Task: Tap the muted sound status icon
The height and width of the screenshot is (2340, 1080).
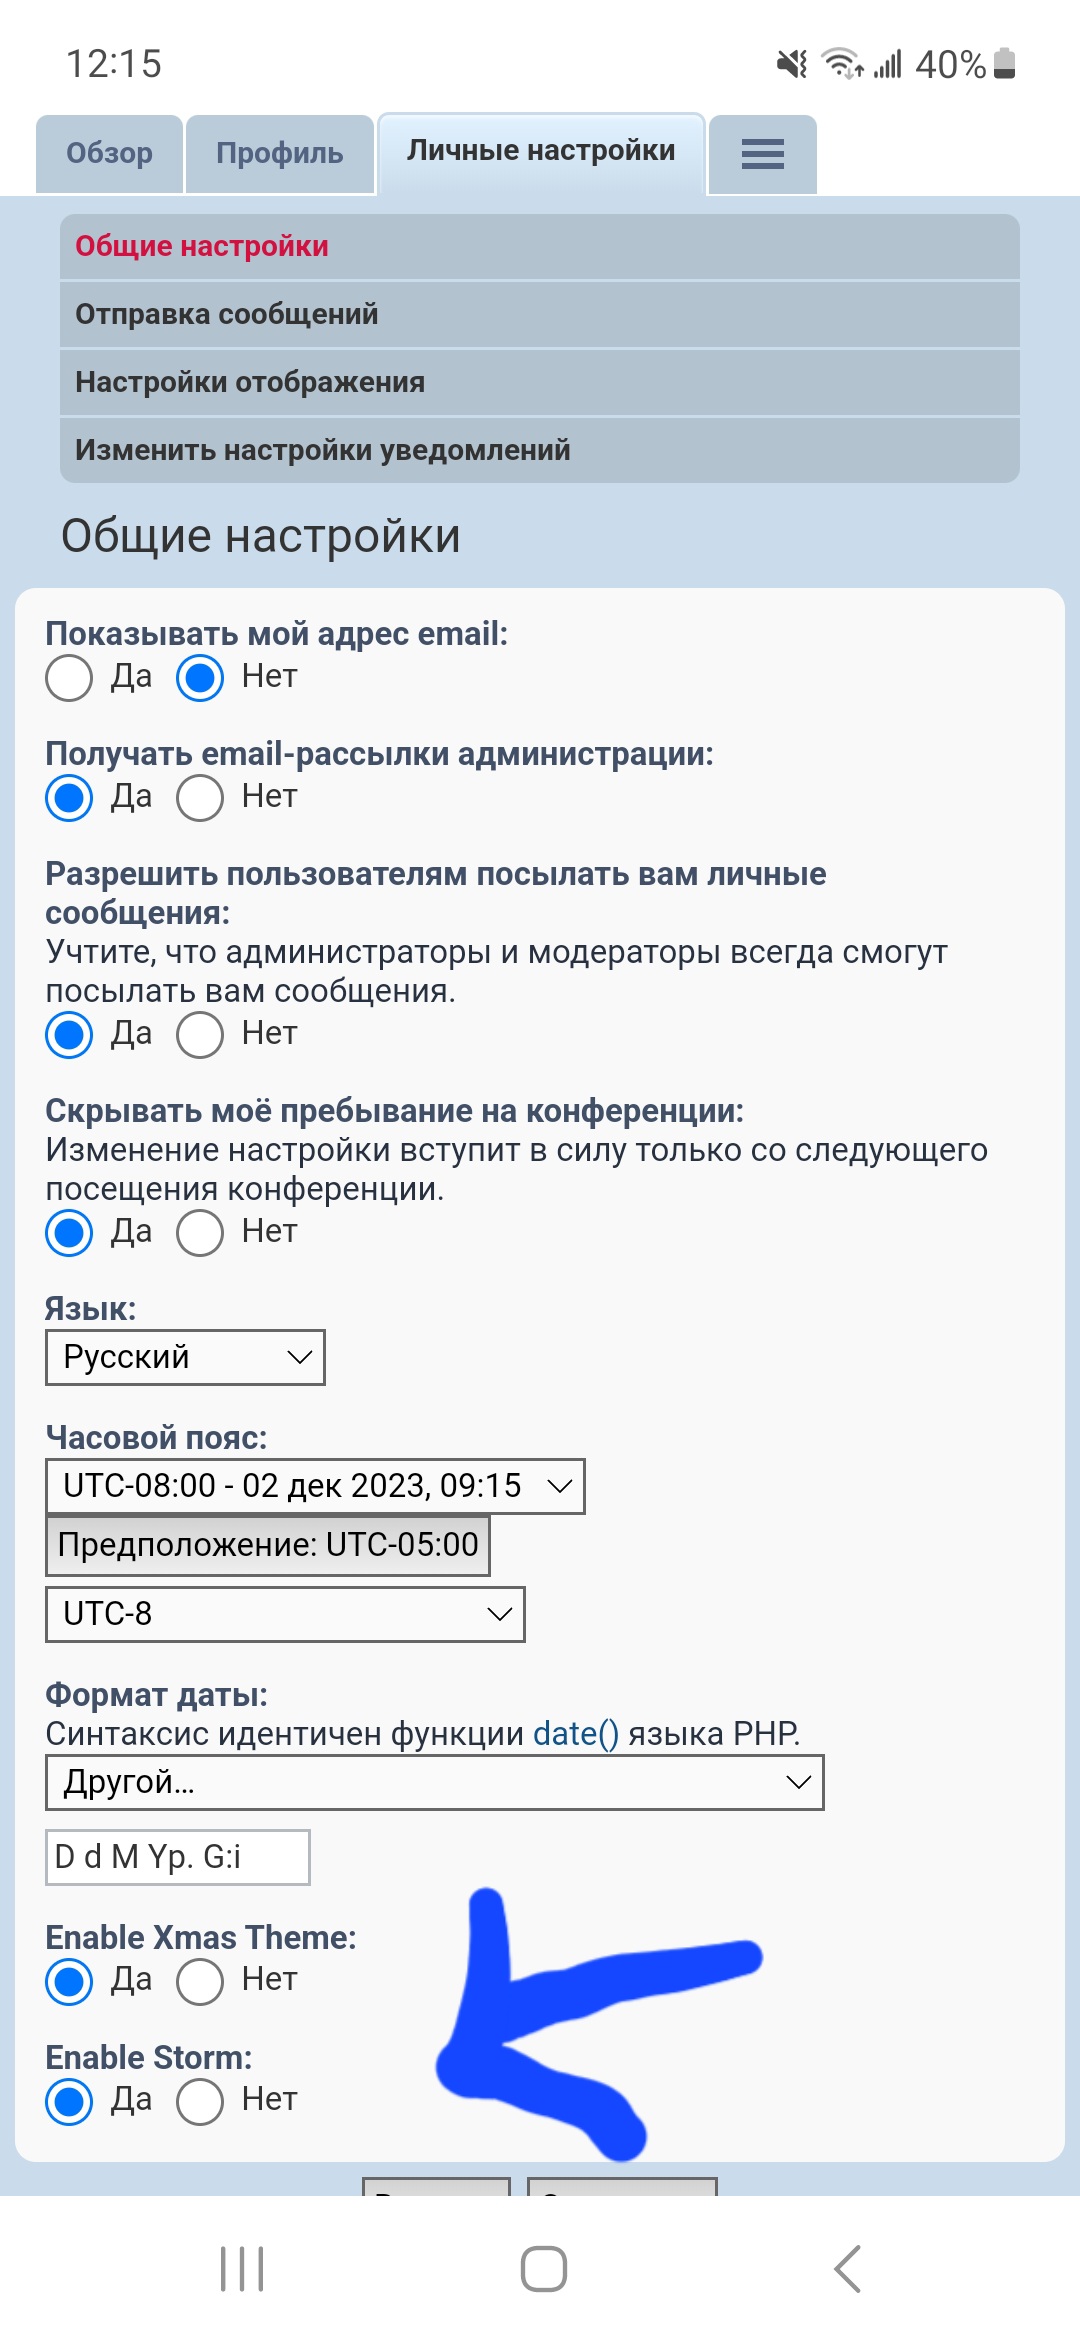Action: click(x=792, y=64)
